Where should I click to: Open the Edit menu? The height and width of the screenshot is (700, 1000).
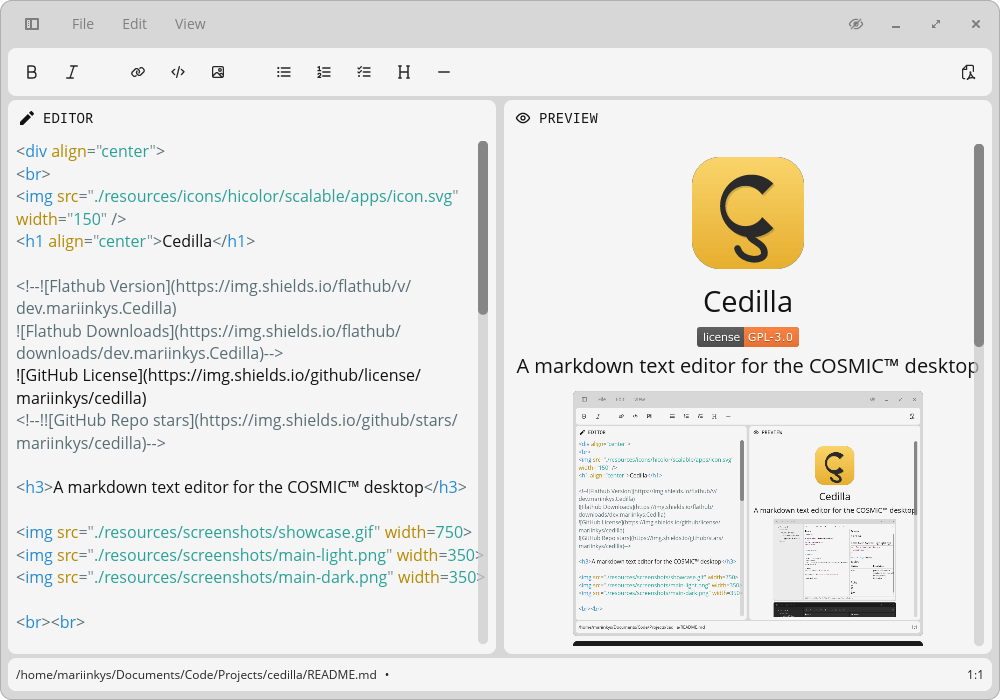[x=134, y=24]
